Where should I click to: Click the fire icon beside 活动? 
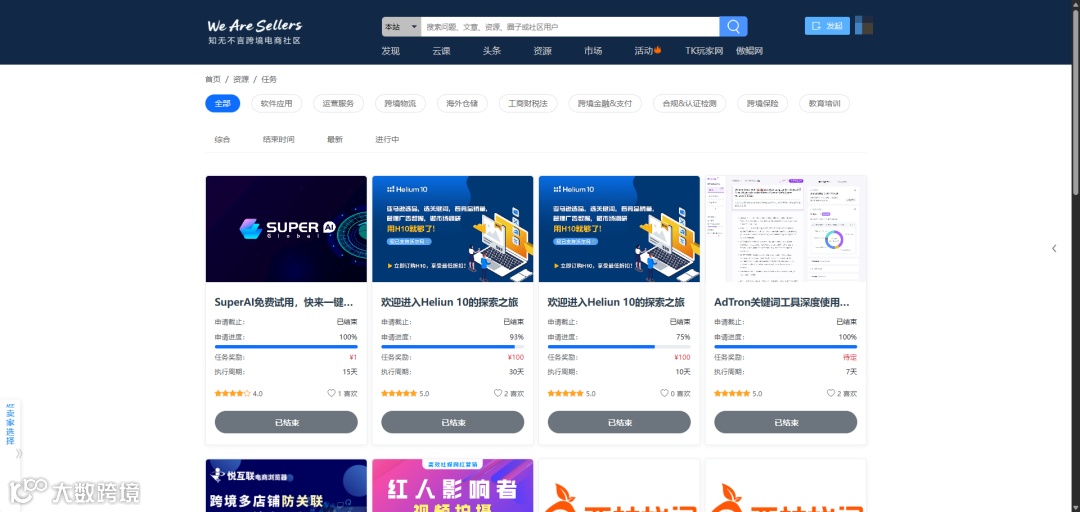pyautogui.click(x=658, y=50)
